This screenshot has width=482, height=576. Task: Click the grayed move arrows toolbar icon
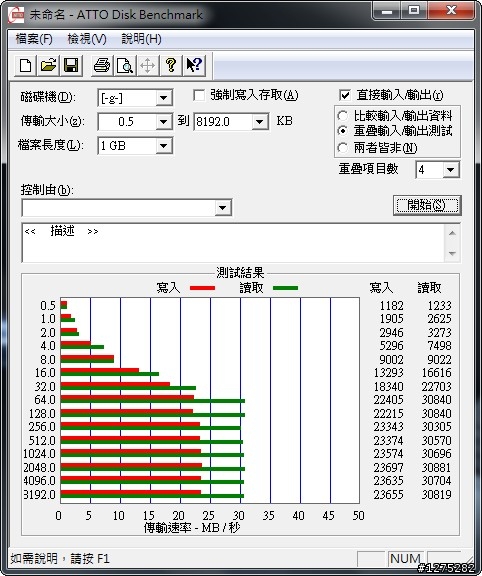[147, 66]
